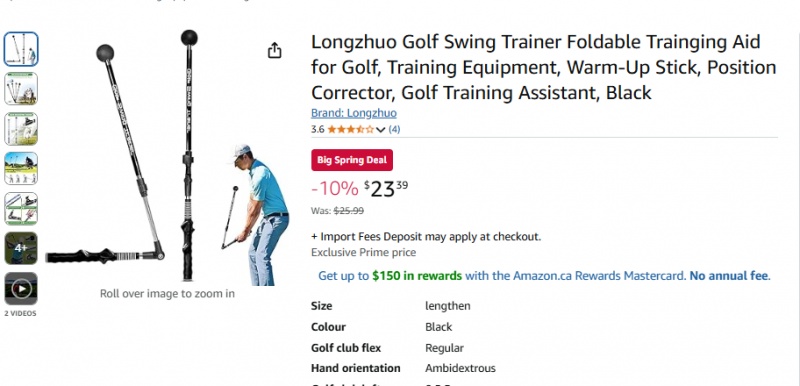The width and height of the screenshot is (800, 386).
Task: Click the star rating icons
Action: pyautogui.click(x=351, y=130)
